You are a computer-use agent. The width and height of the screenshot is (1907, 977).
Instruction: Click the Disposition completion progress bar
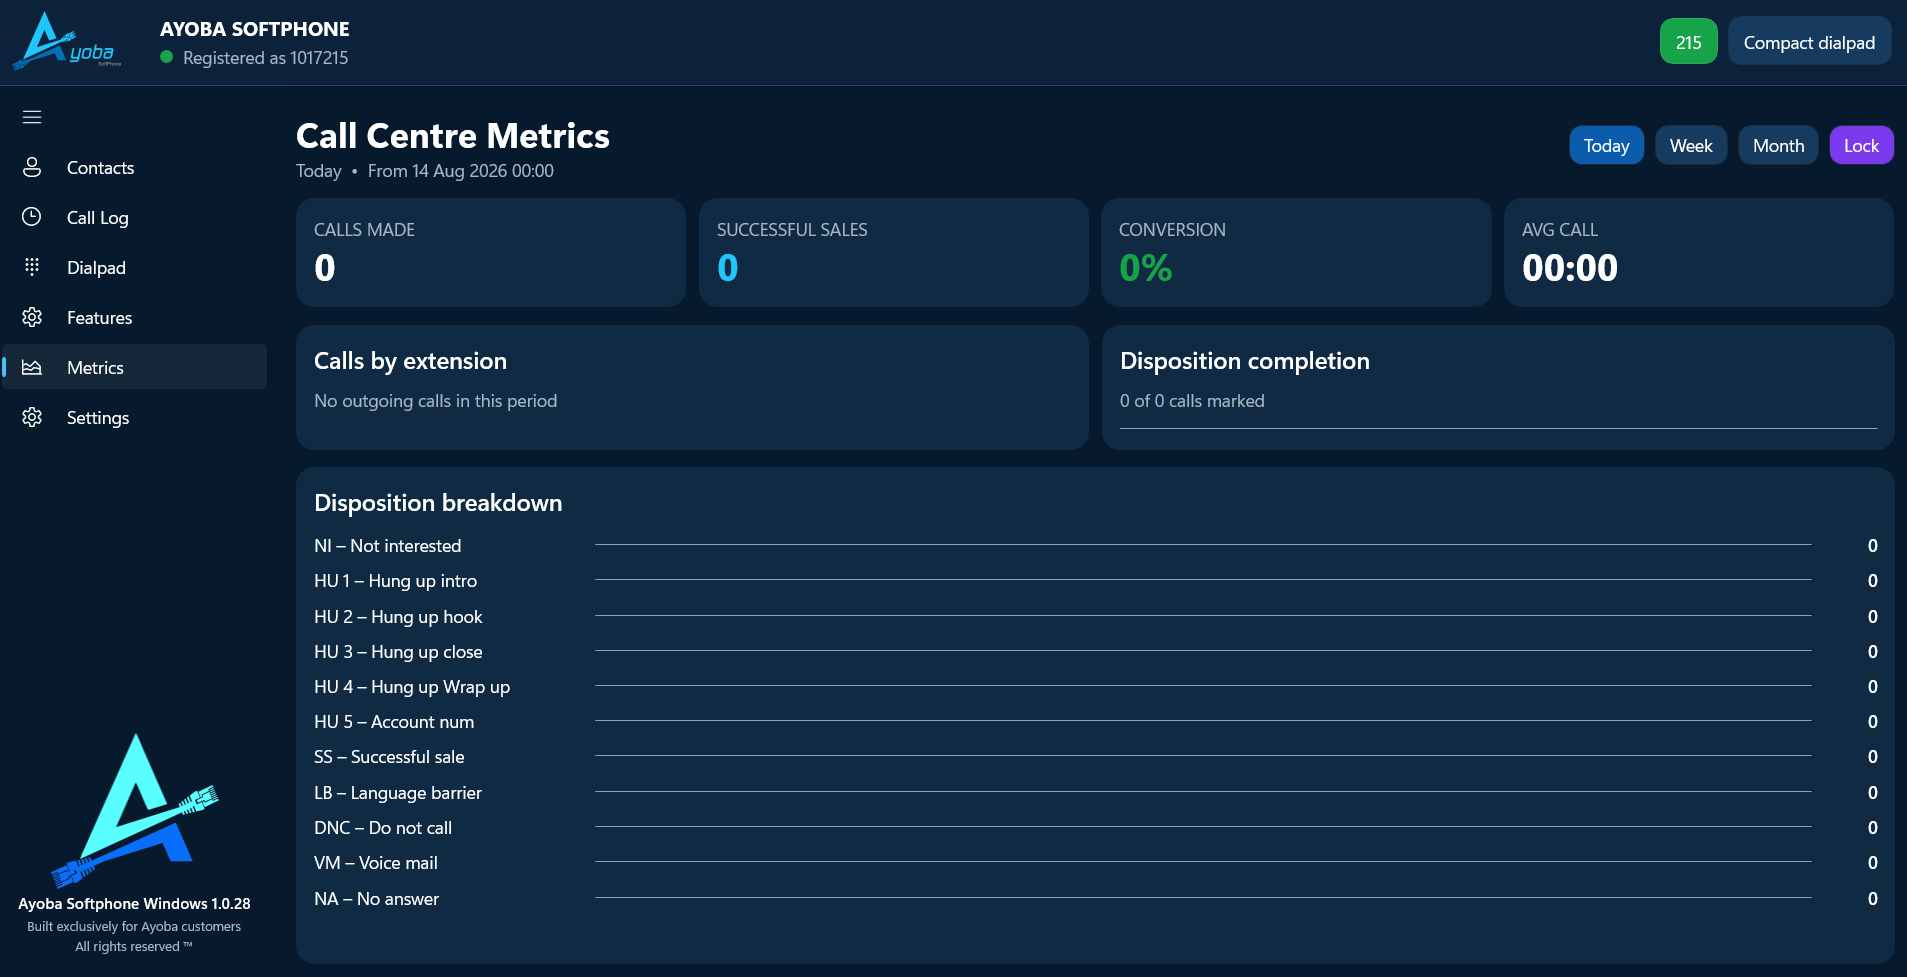[1498, 428]
